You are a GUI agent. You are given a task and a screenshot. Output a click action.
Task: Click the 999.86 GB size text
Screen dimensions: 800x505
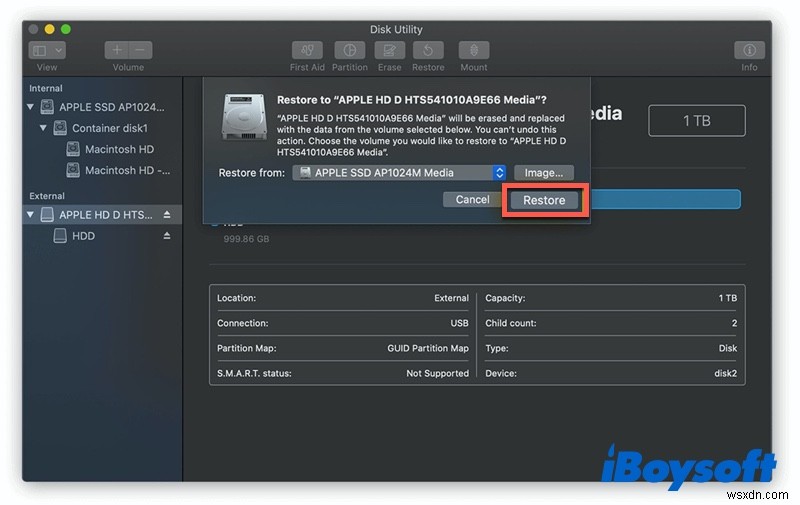(x=246, y=239)
